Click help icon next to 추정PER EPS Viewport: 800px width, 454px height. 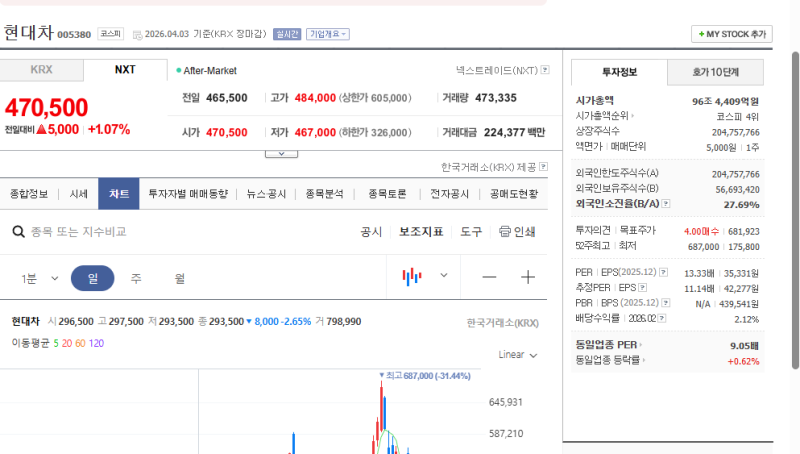pos(643,288)
